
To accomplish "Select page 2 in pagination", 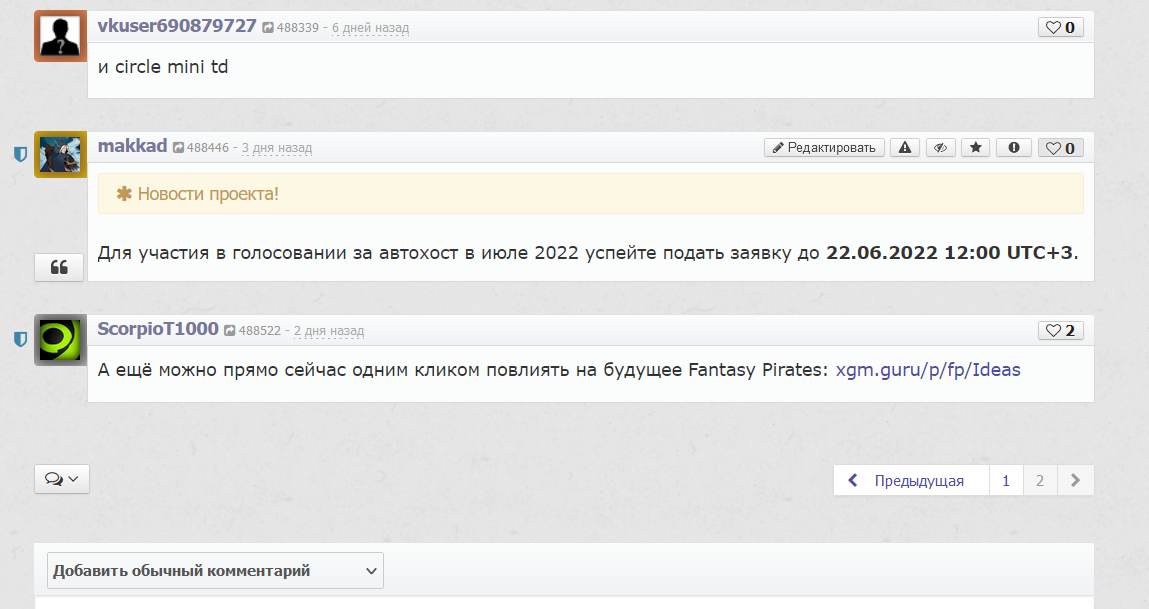I will [1040, 481].
